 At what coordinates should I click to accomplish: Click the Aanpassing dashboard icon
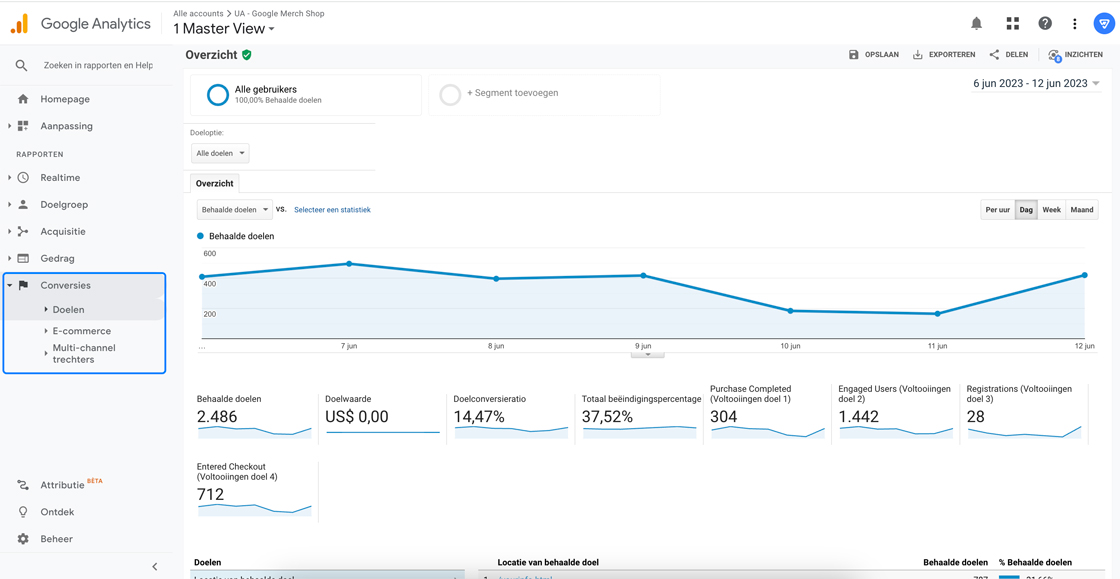pos(23,126)
